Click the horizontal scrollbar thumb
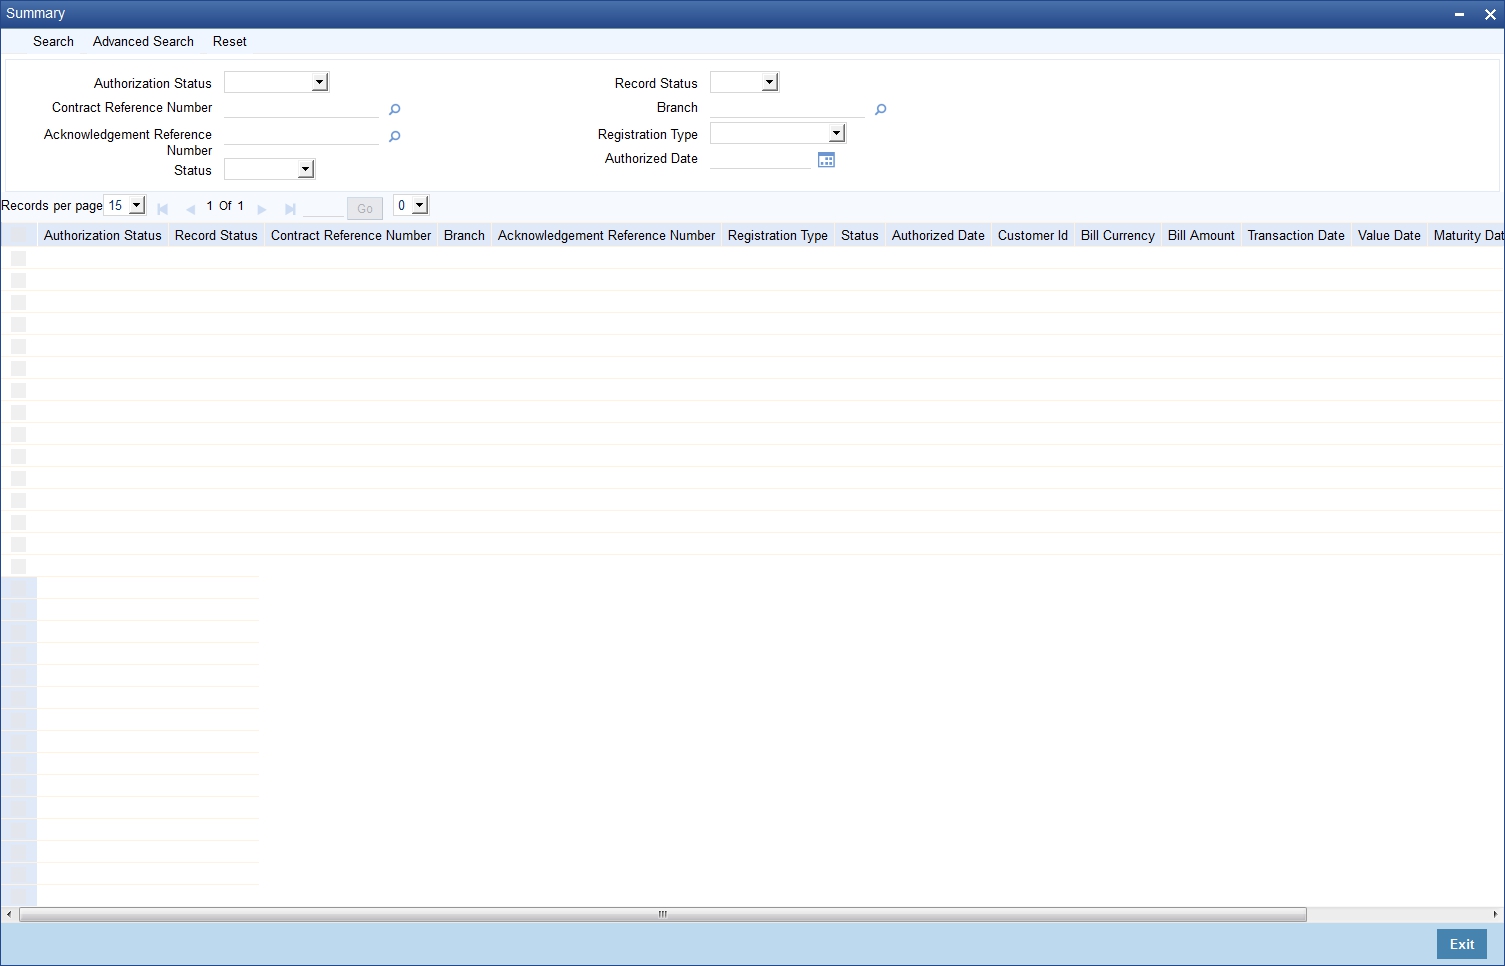 (663, 914)
